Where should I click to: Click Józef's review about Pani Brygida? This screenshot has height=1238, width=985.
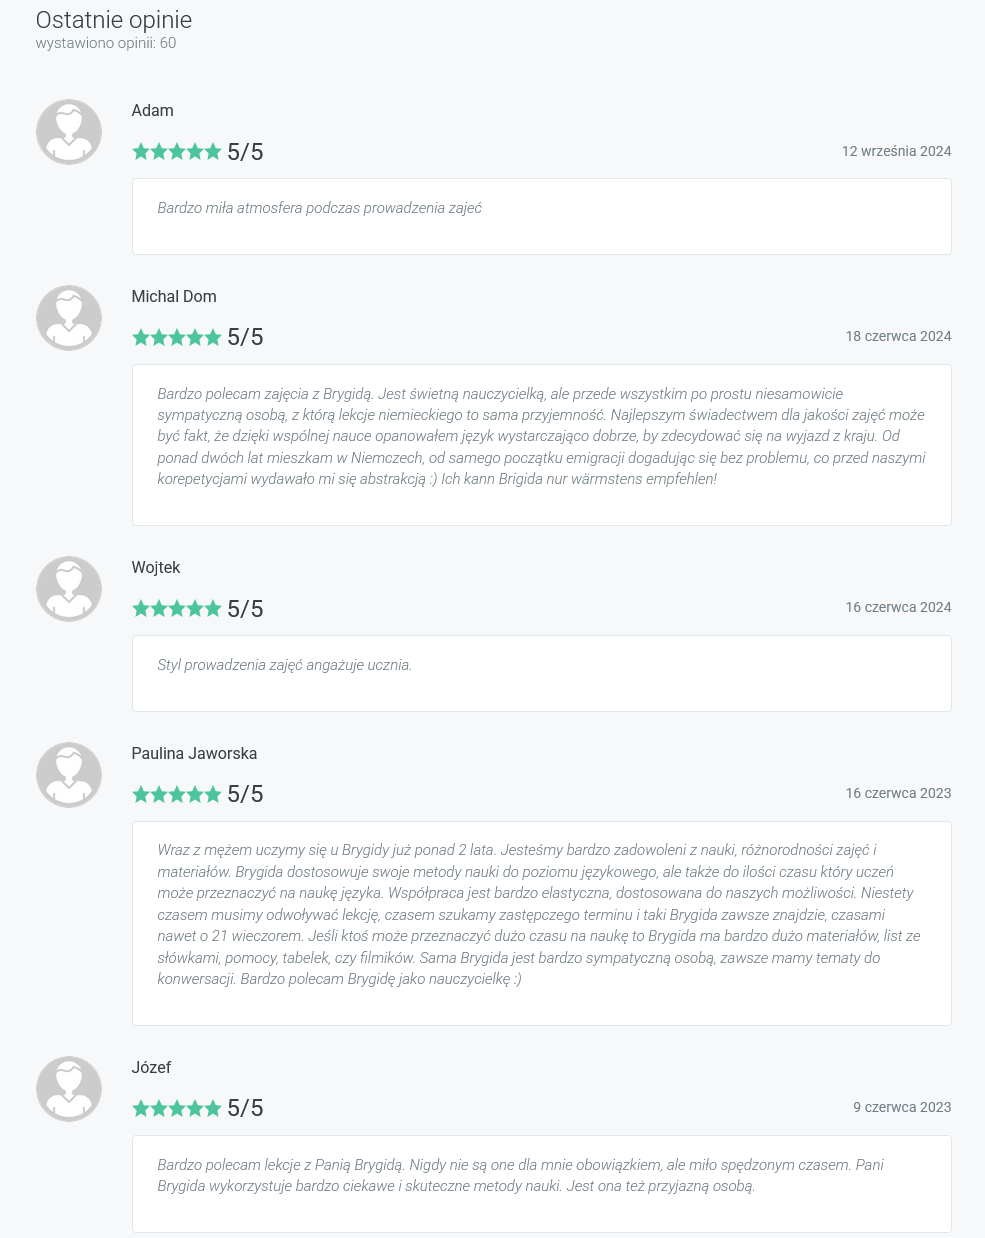(541, 1176)
